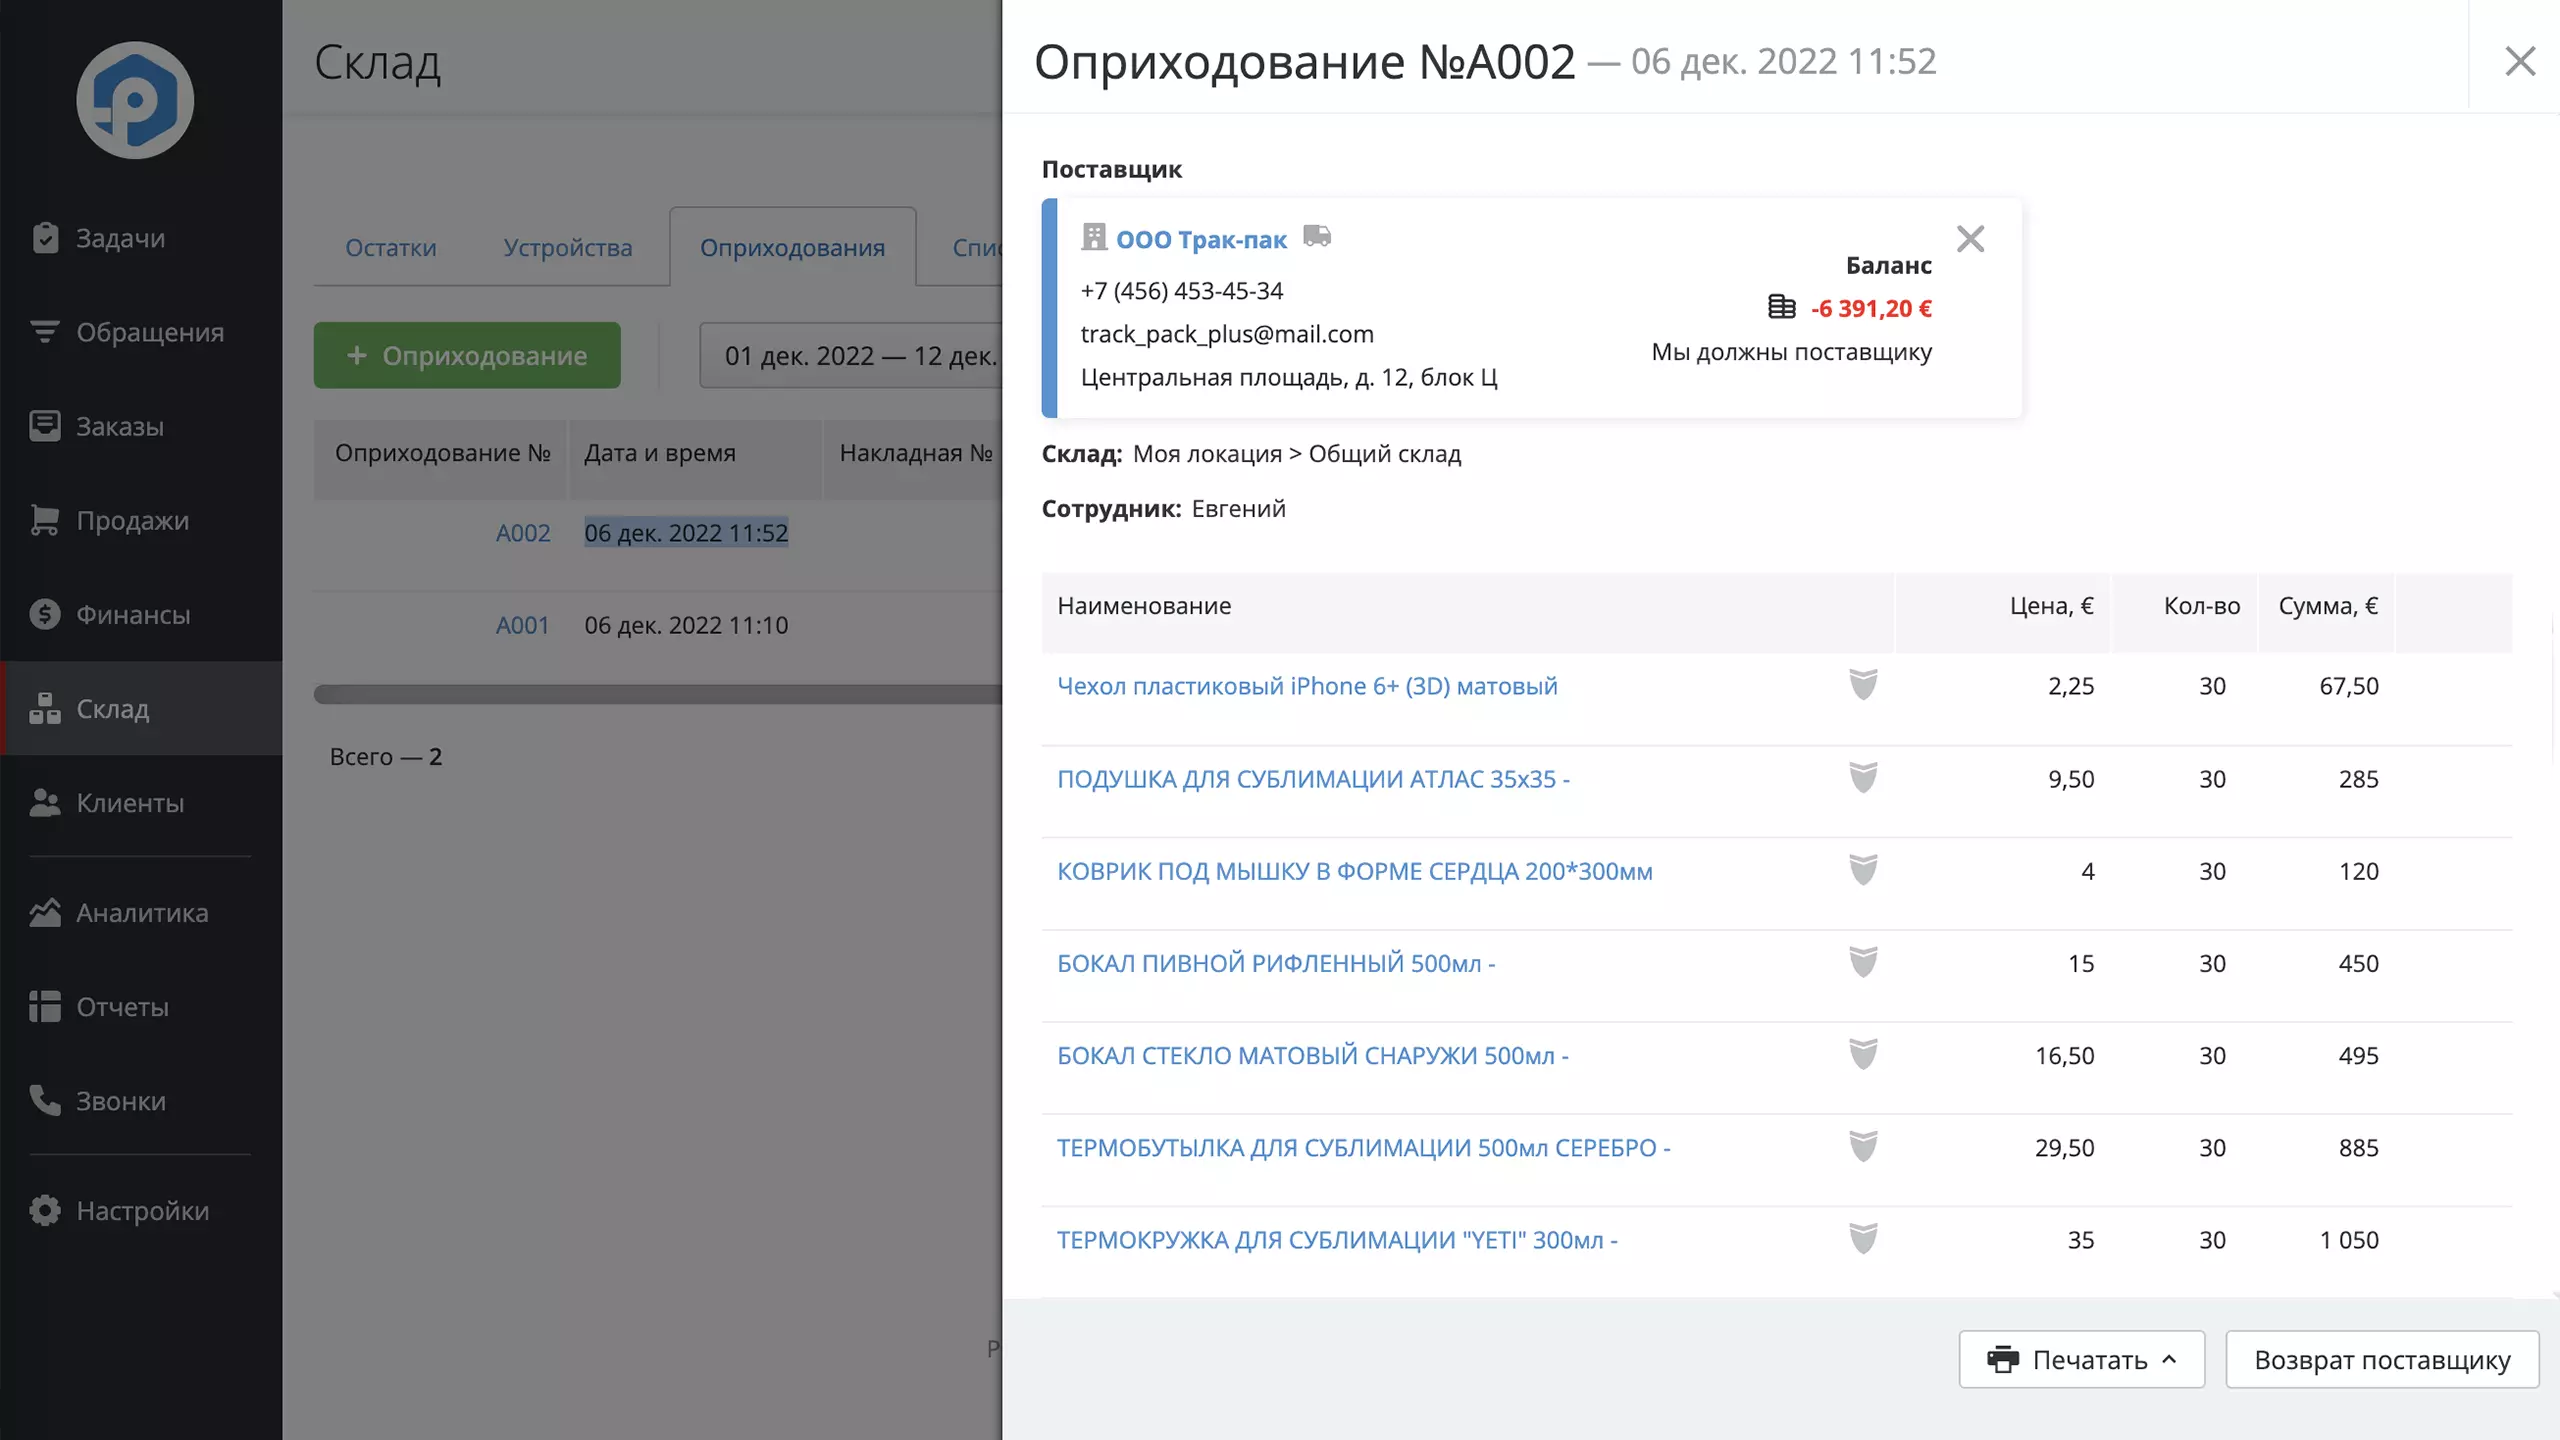The image size is (2560, 1440).
Task: Open supplier ООО Трак-пак link
Action: (1201, 240)
